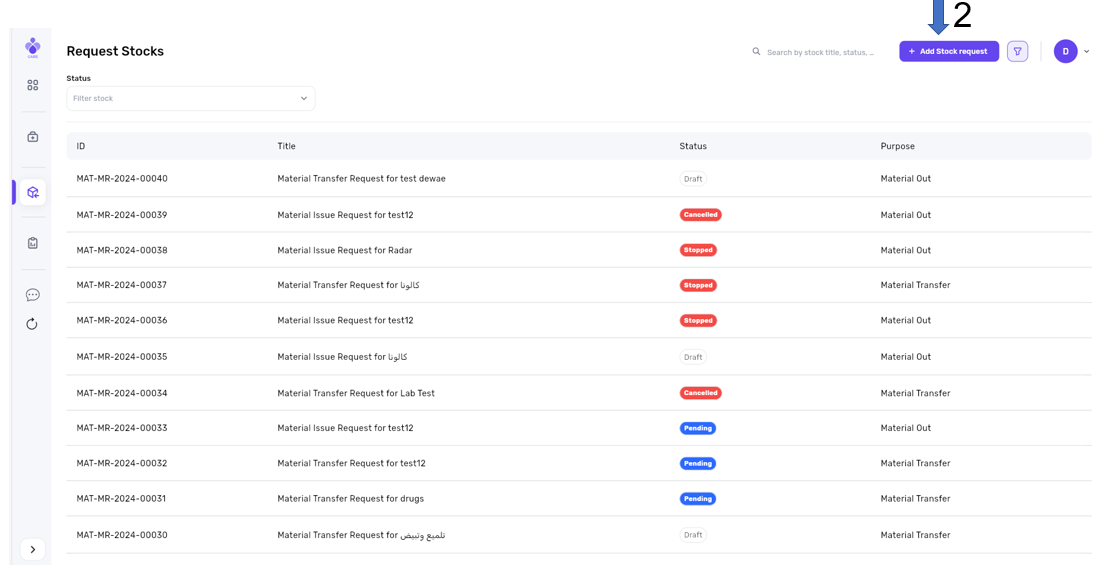Expand the user menu chevron beside avatar
The height and width of the screenshot is (565, 1111).
click(1087, 51)
